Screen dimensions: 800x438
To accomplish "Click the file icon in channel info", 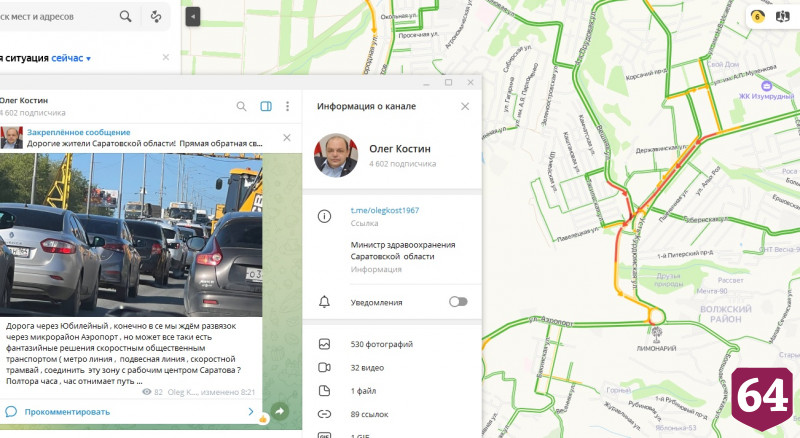I will [x=324, y=391].
